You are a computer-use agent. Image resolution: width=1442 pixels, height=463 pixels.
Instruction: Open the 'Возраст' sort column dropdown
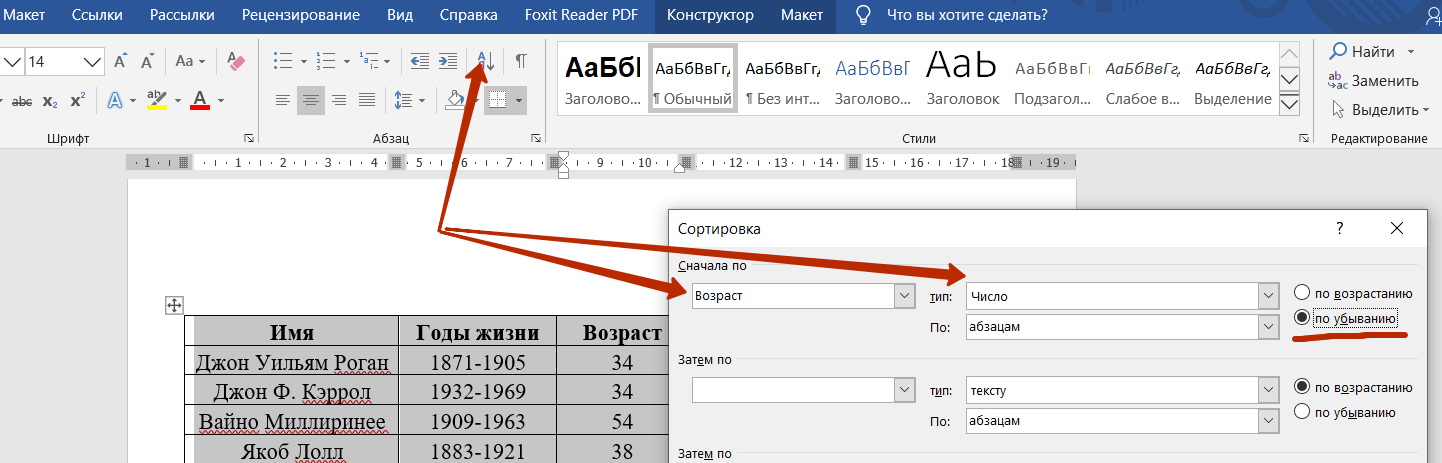click(905, 296)
